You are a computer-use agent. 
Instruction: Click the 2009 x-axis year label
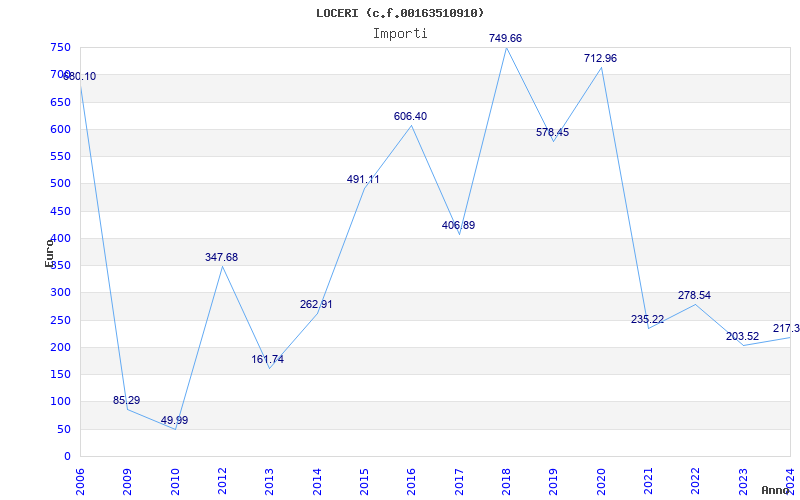[127, 482]
